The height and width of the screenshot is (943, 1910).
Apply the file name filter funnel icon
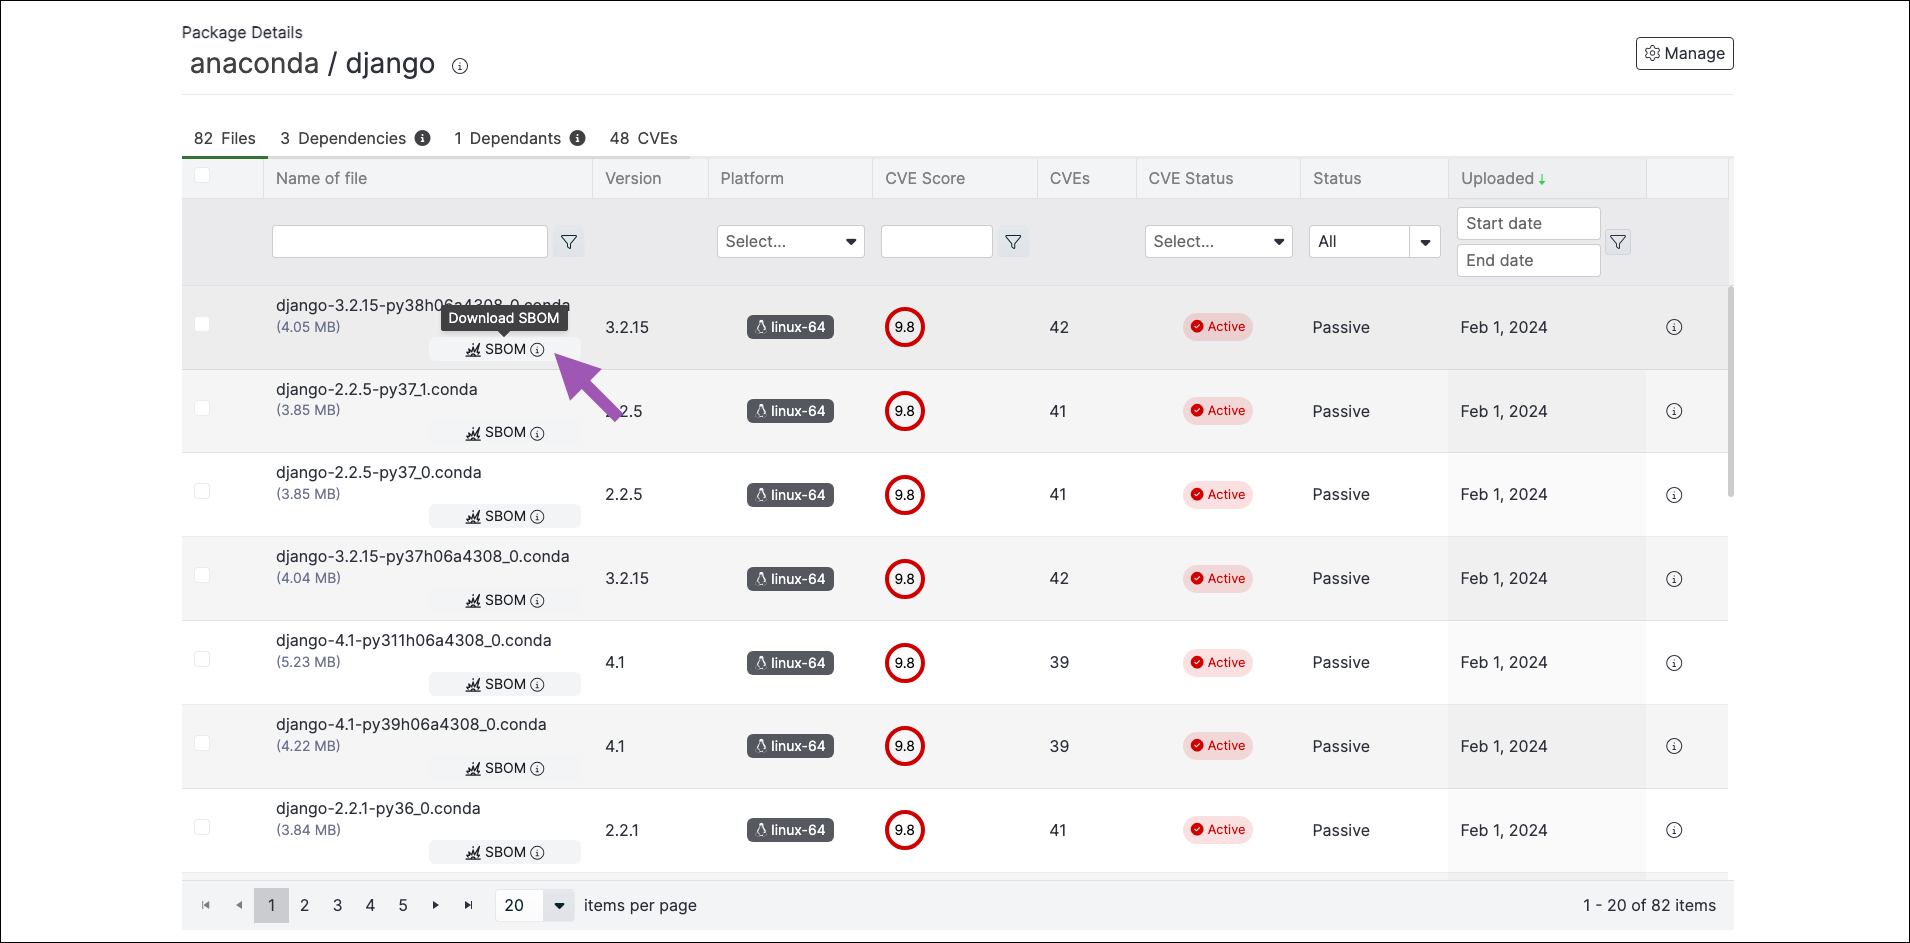pyautogui.click(x=569, y=242)
